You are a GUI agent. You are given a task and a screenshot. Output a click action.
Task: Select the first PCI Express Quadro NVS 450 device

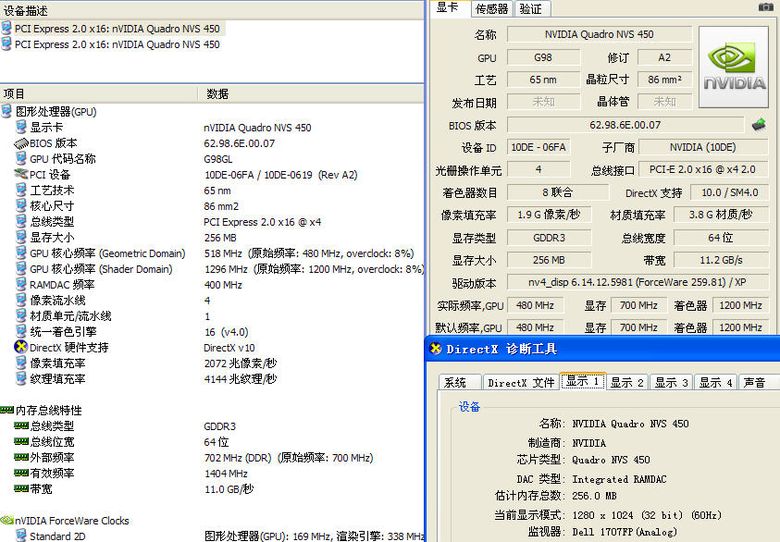click(117, 28)
